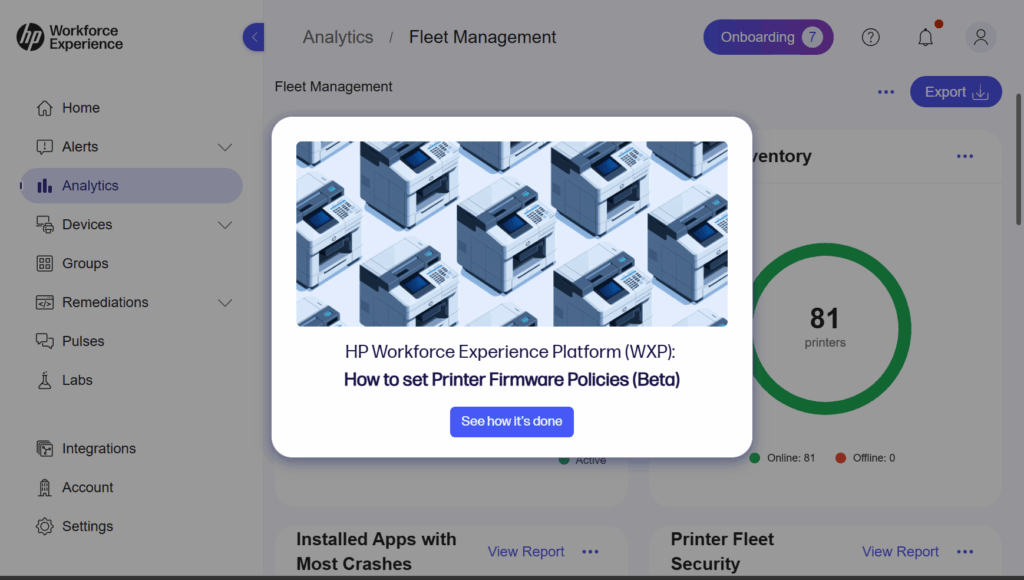Open Labs from the sidebar
1024x580 pixels.
[77, 380]
